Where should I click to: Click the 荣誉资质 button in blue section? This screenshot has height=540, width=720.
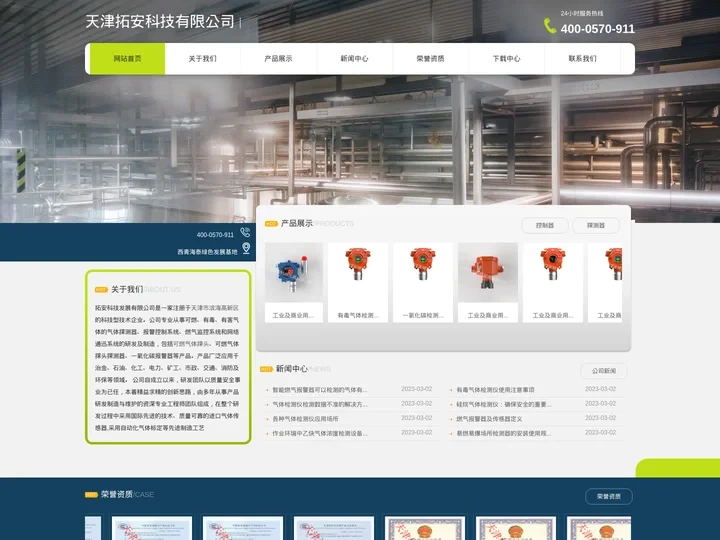click(608, 496)
